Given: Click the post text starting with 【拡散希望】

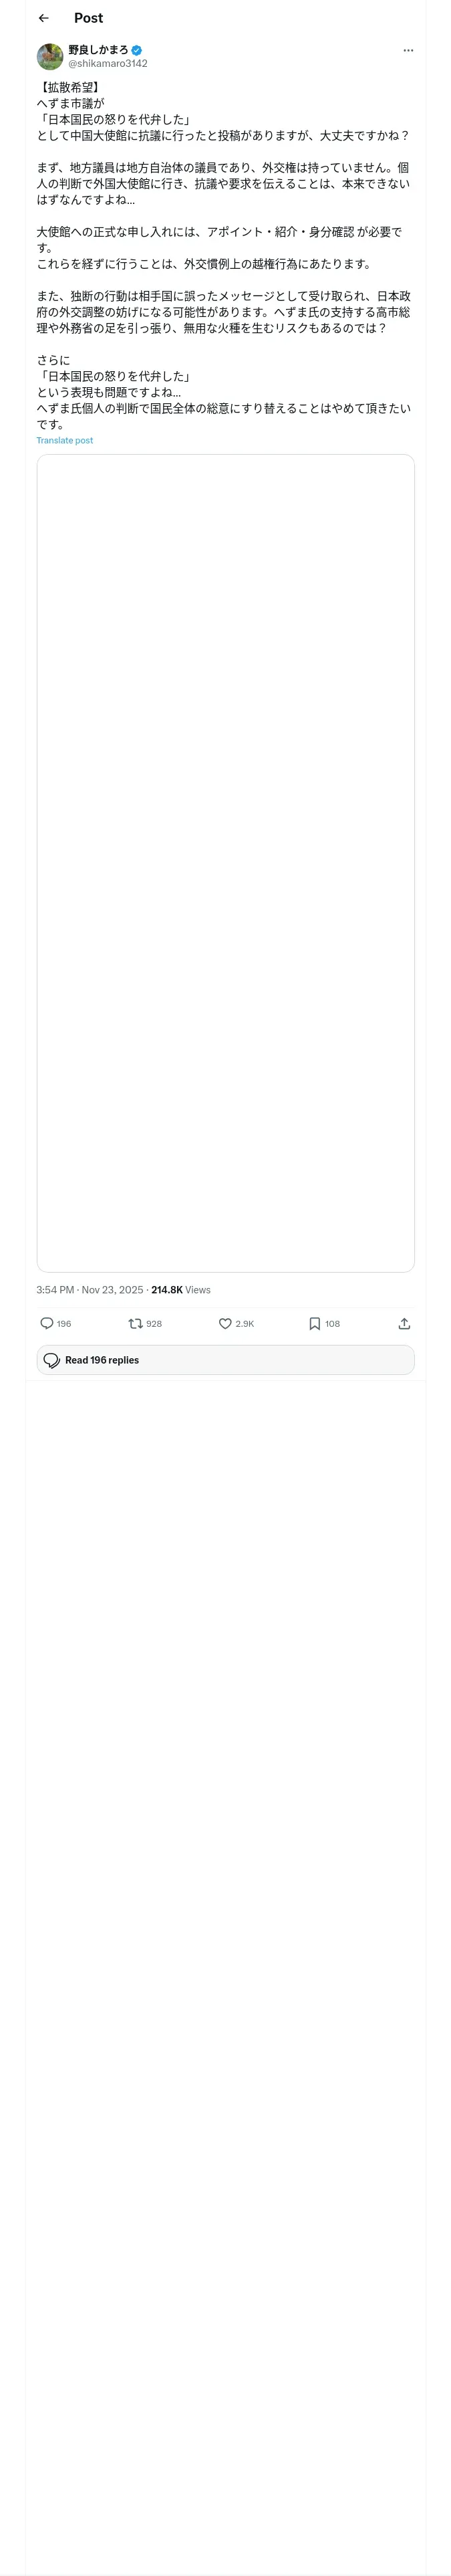Looking at the screenshot, I should (x=223, y=255).
